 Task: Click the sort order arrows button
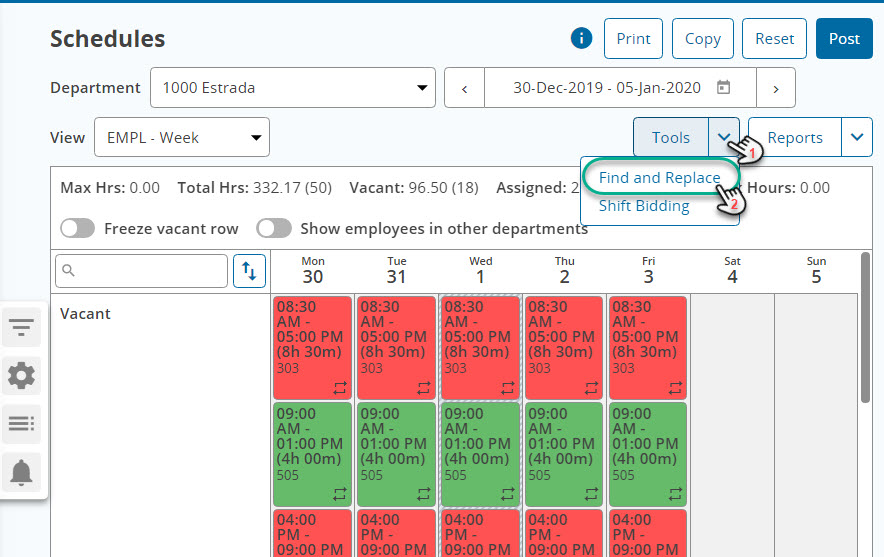coord(249,271)
